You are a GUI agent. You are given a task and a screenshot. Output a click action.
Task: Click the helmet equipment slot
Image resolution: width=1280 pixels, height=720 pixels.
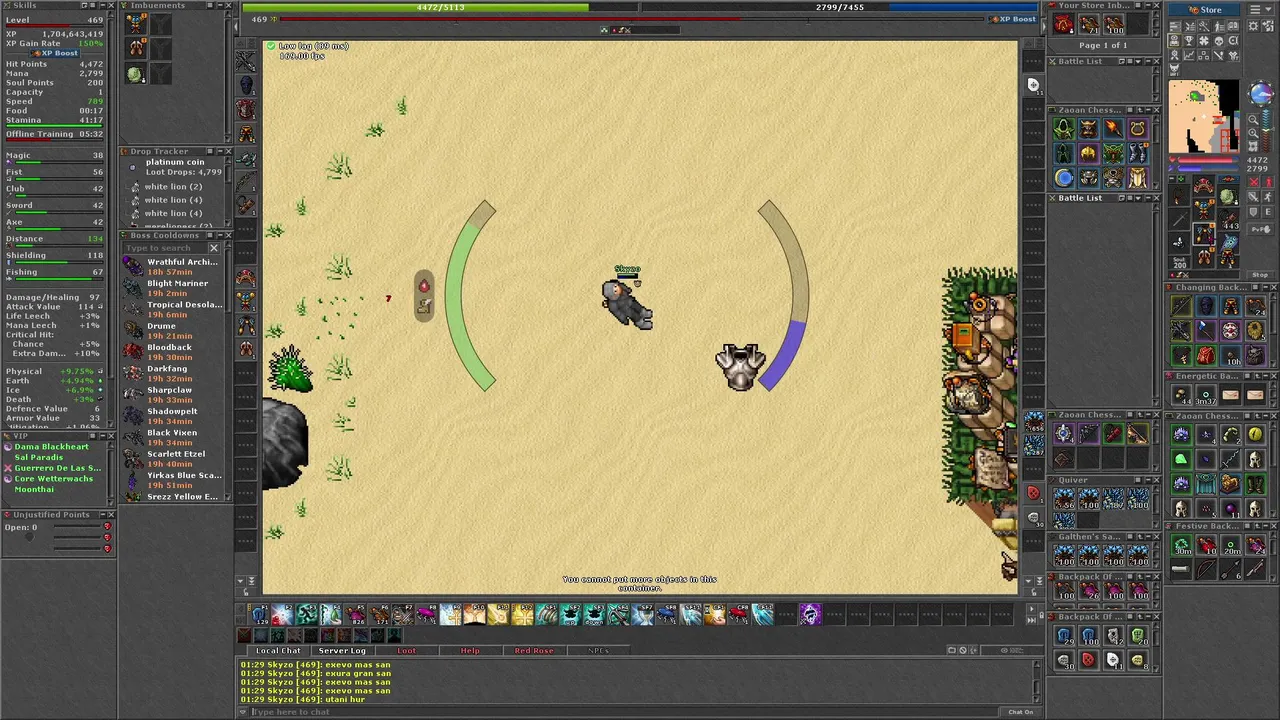1204,185
